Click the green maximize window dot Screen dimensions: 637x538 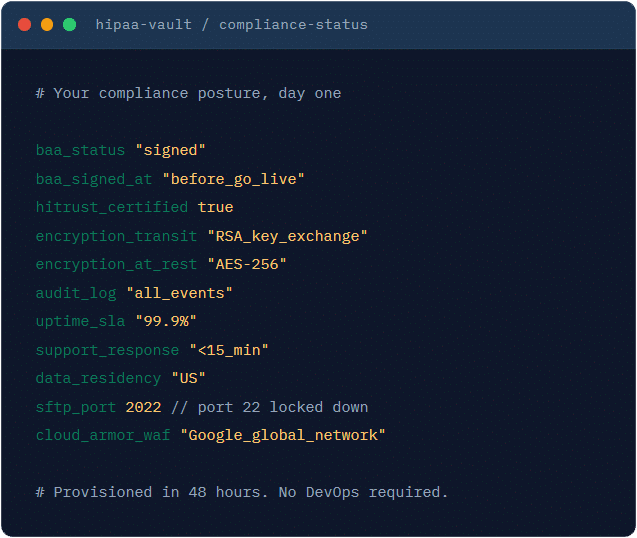tap(69, 24)
